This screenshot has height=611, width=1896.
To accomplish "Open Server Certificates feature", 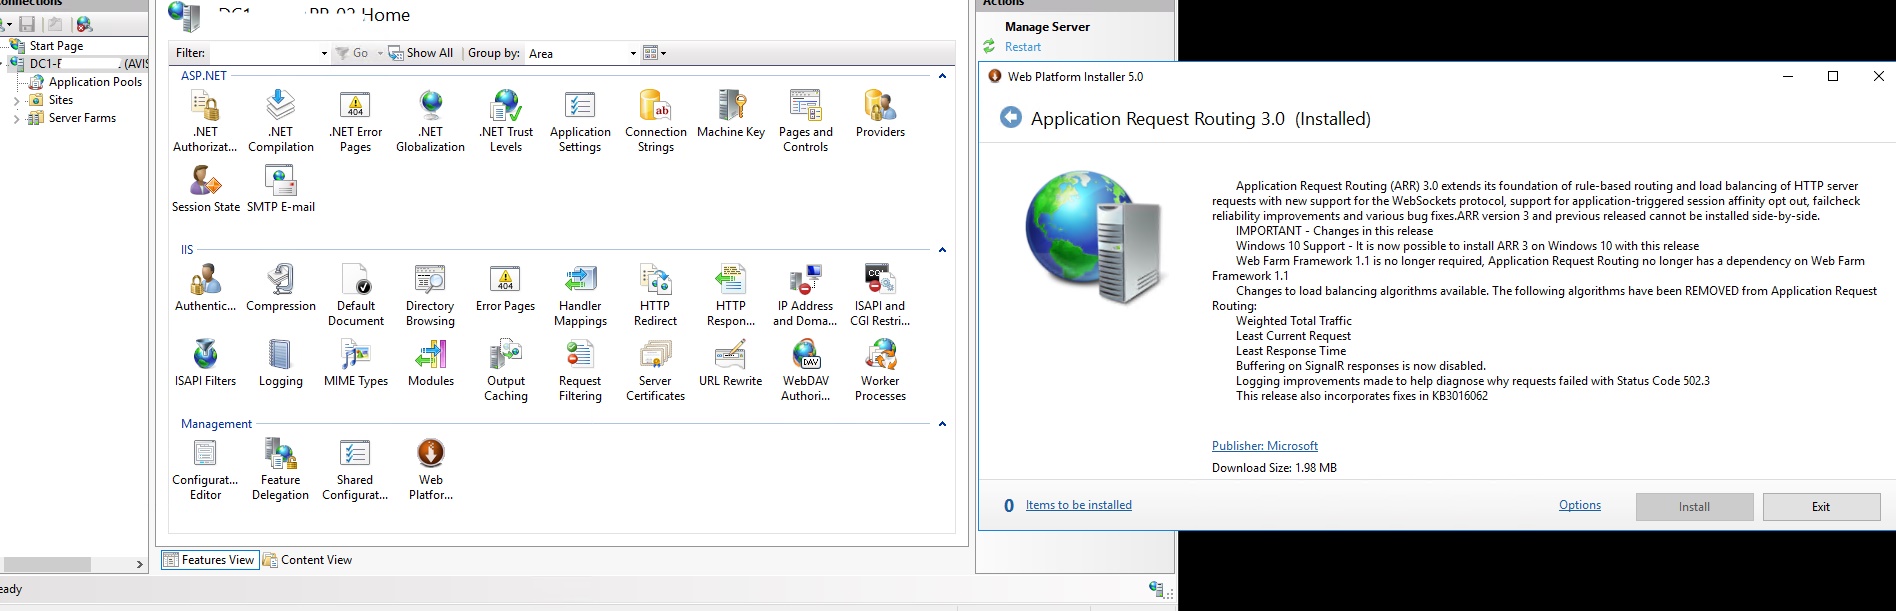I will click(655, 370).
